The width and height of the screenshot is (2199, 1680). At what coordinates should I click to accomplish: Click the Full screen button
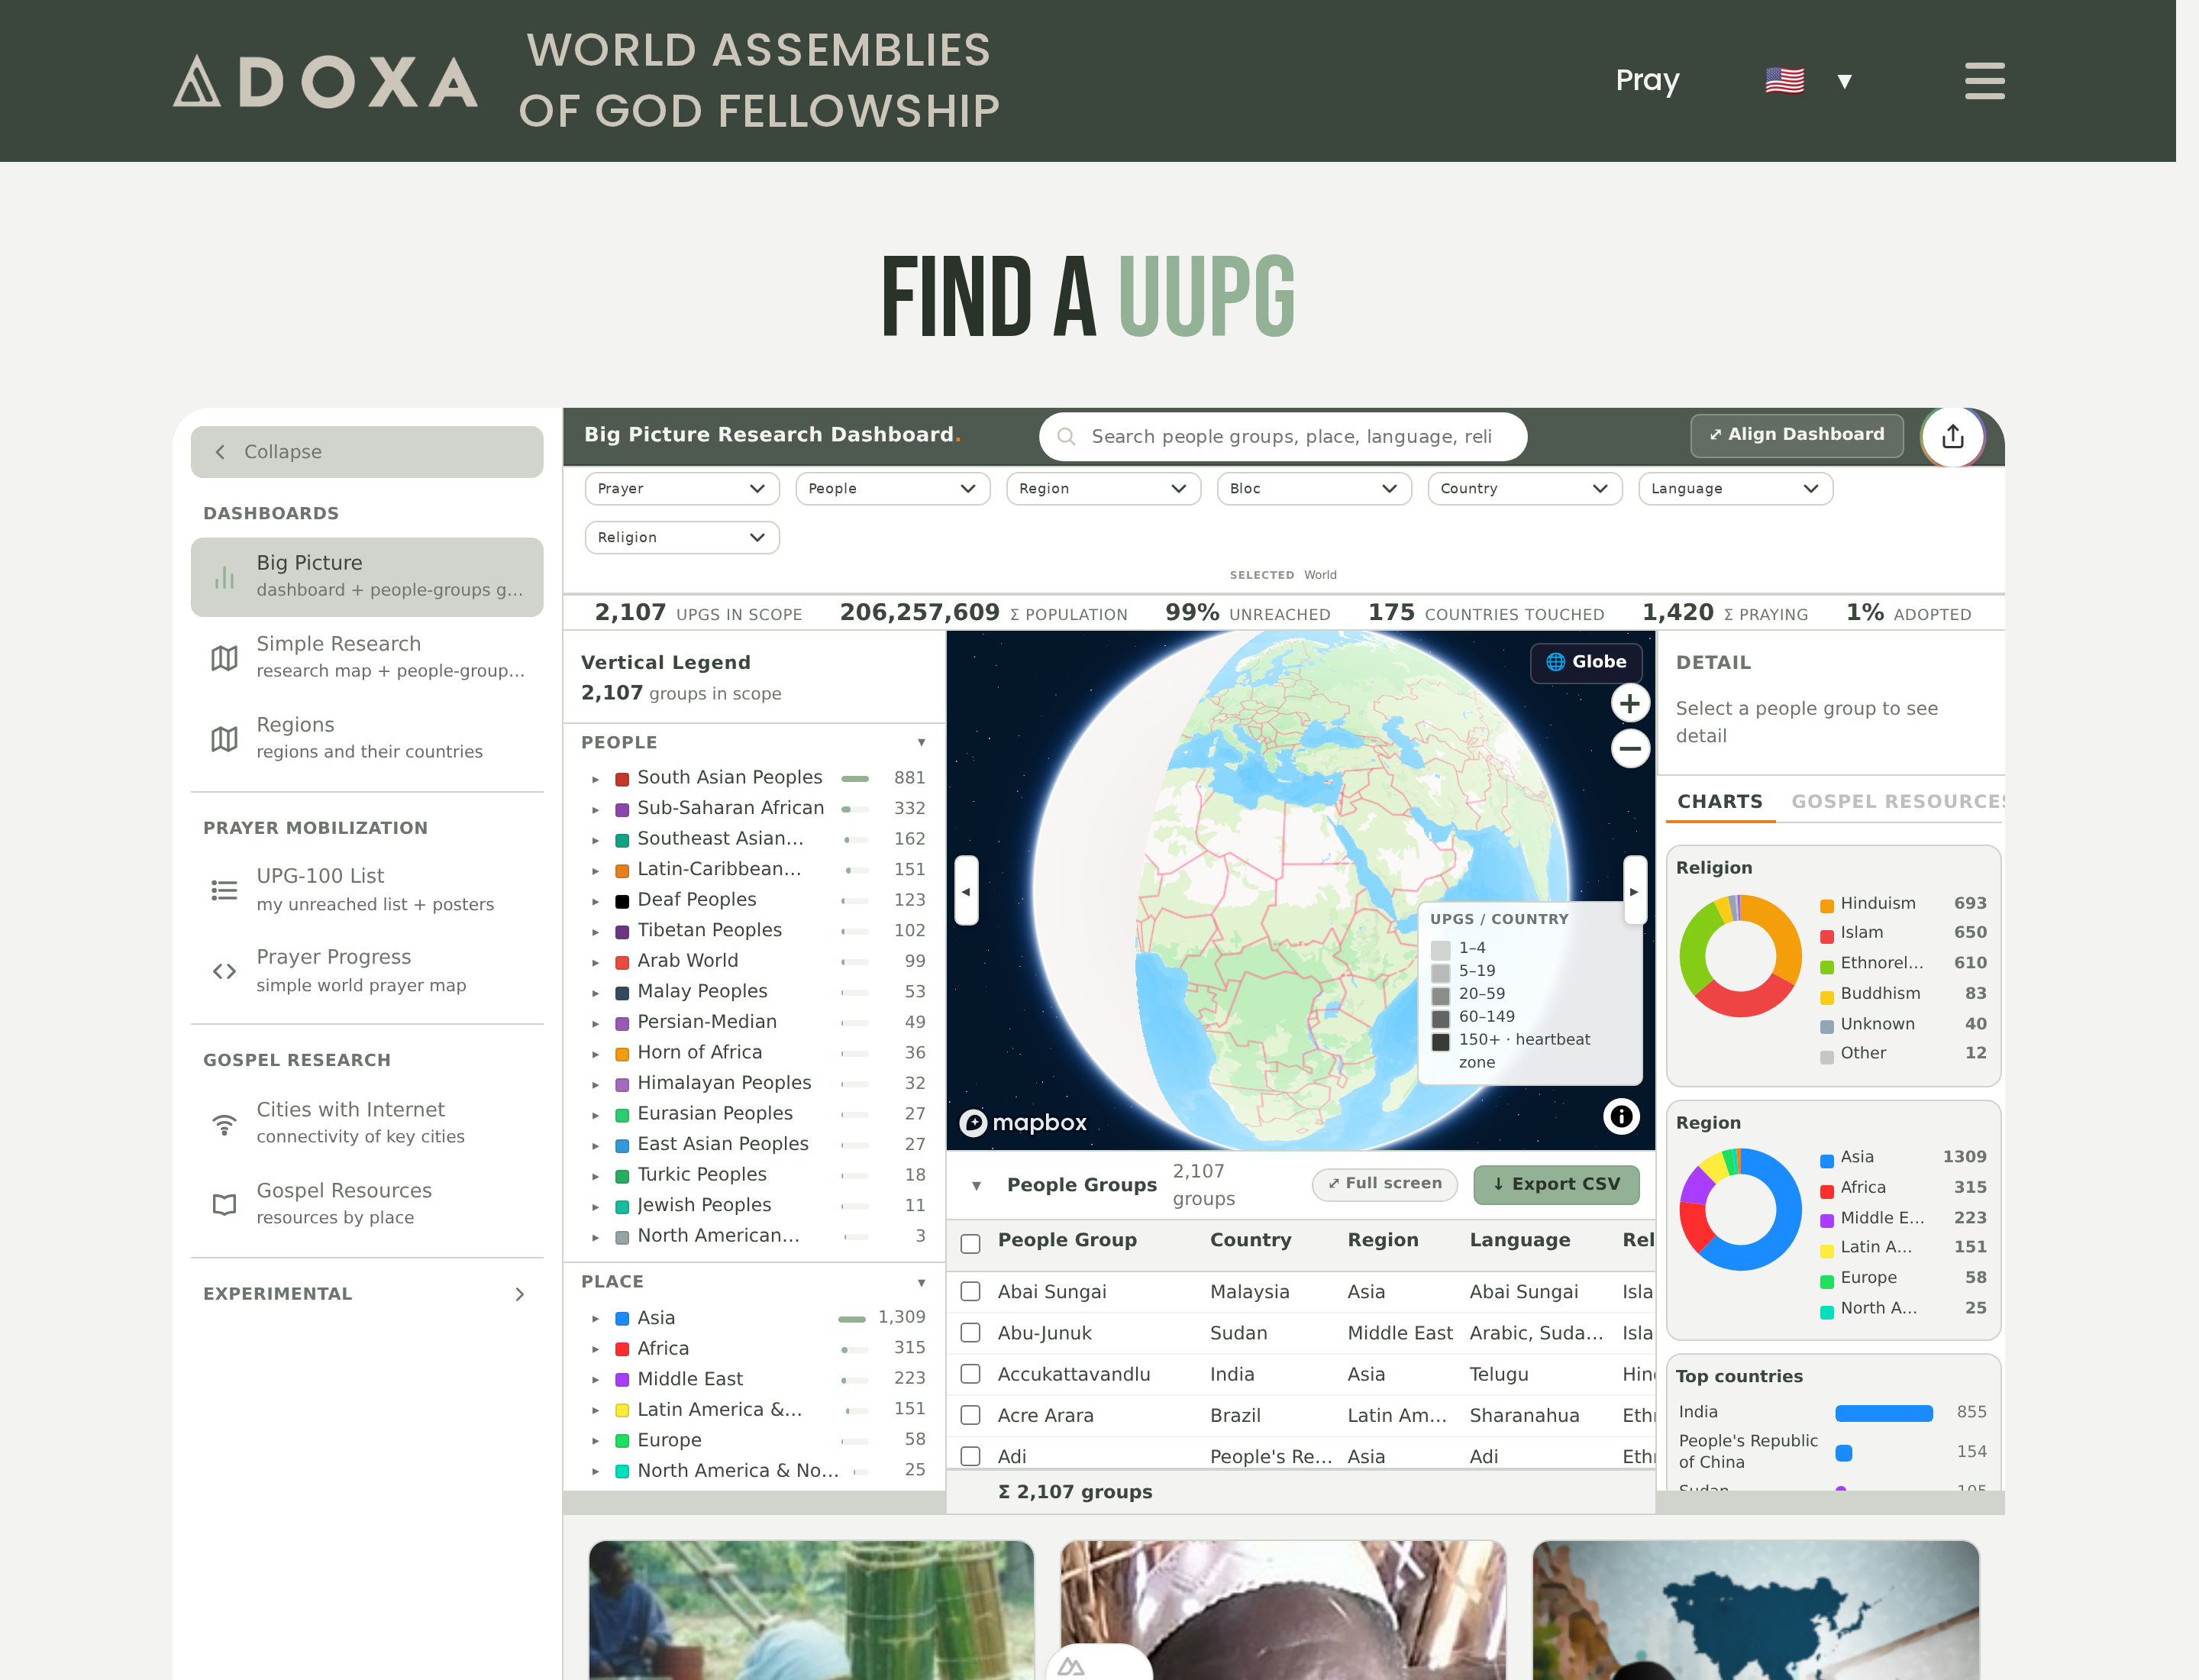(x=1384, y=1184)
